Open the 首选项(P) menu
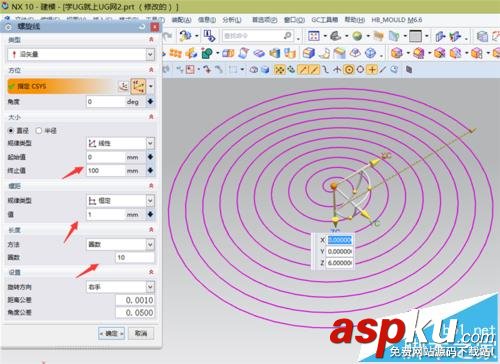The width and height of the screenshot is (500, 364). [264, 20]
